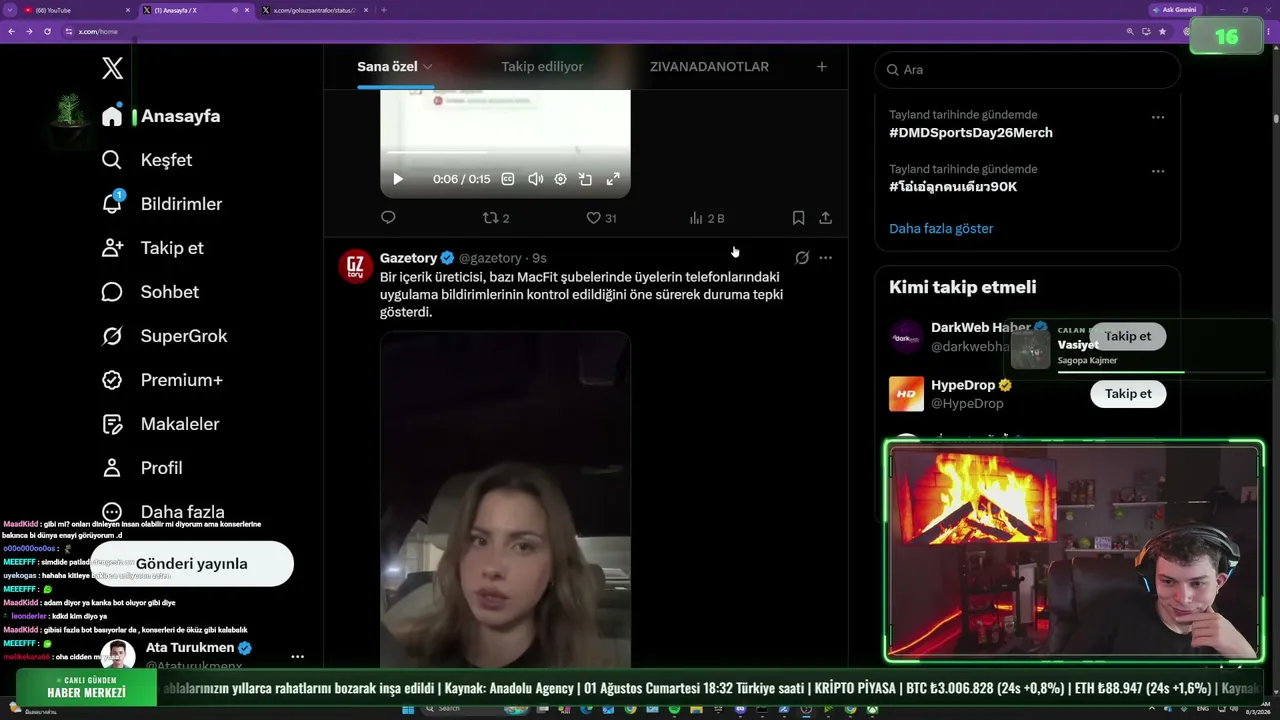Viewport: 1280px width, 720px height.
Task: Open Premium+ in sidebar
Action: pos(162,380)
